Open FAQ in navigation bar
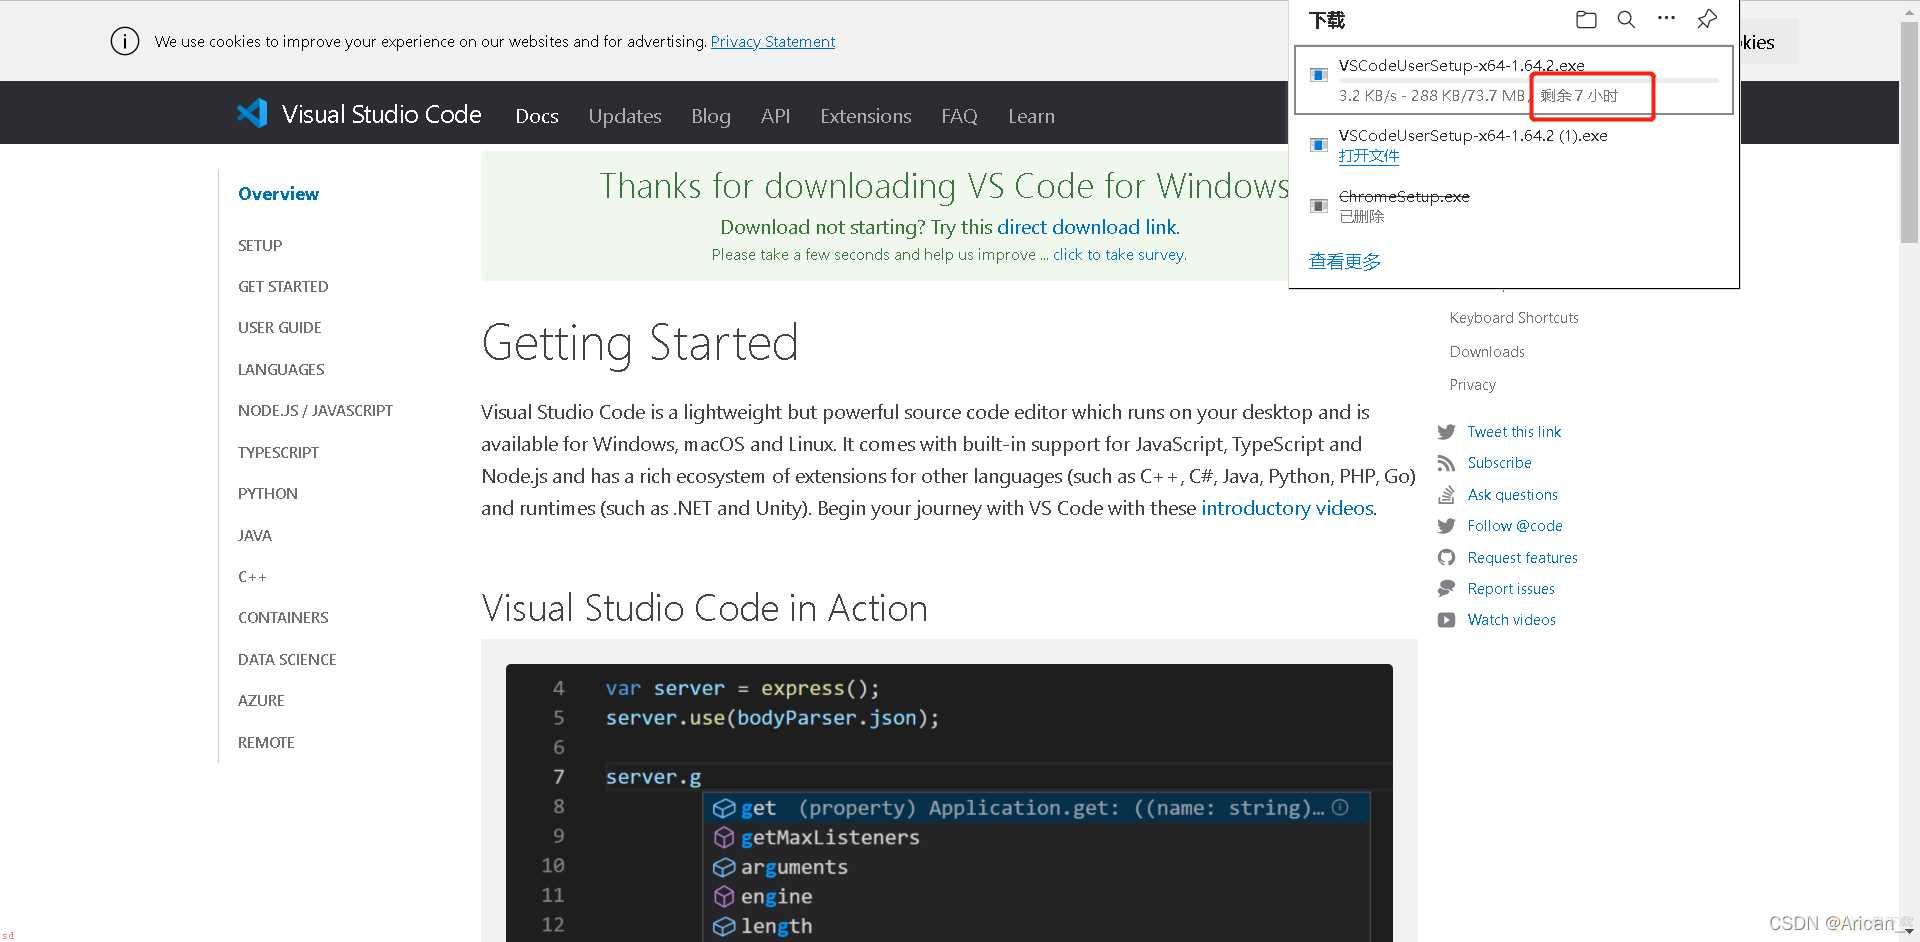The image size is (1920, 942). (959, 116)
